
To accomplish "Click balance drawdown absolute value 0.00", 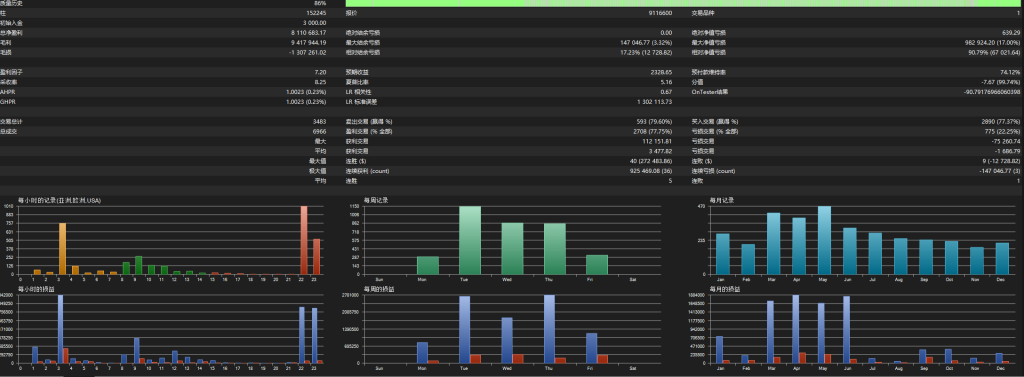I will pyautogui.click(x=666, y=33).
